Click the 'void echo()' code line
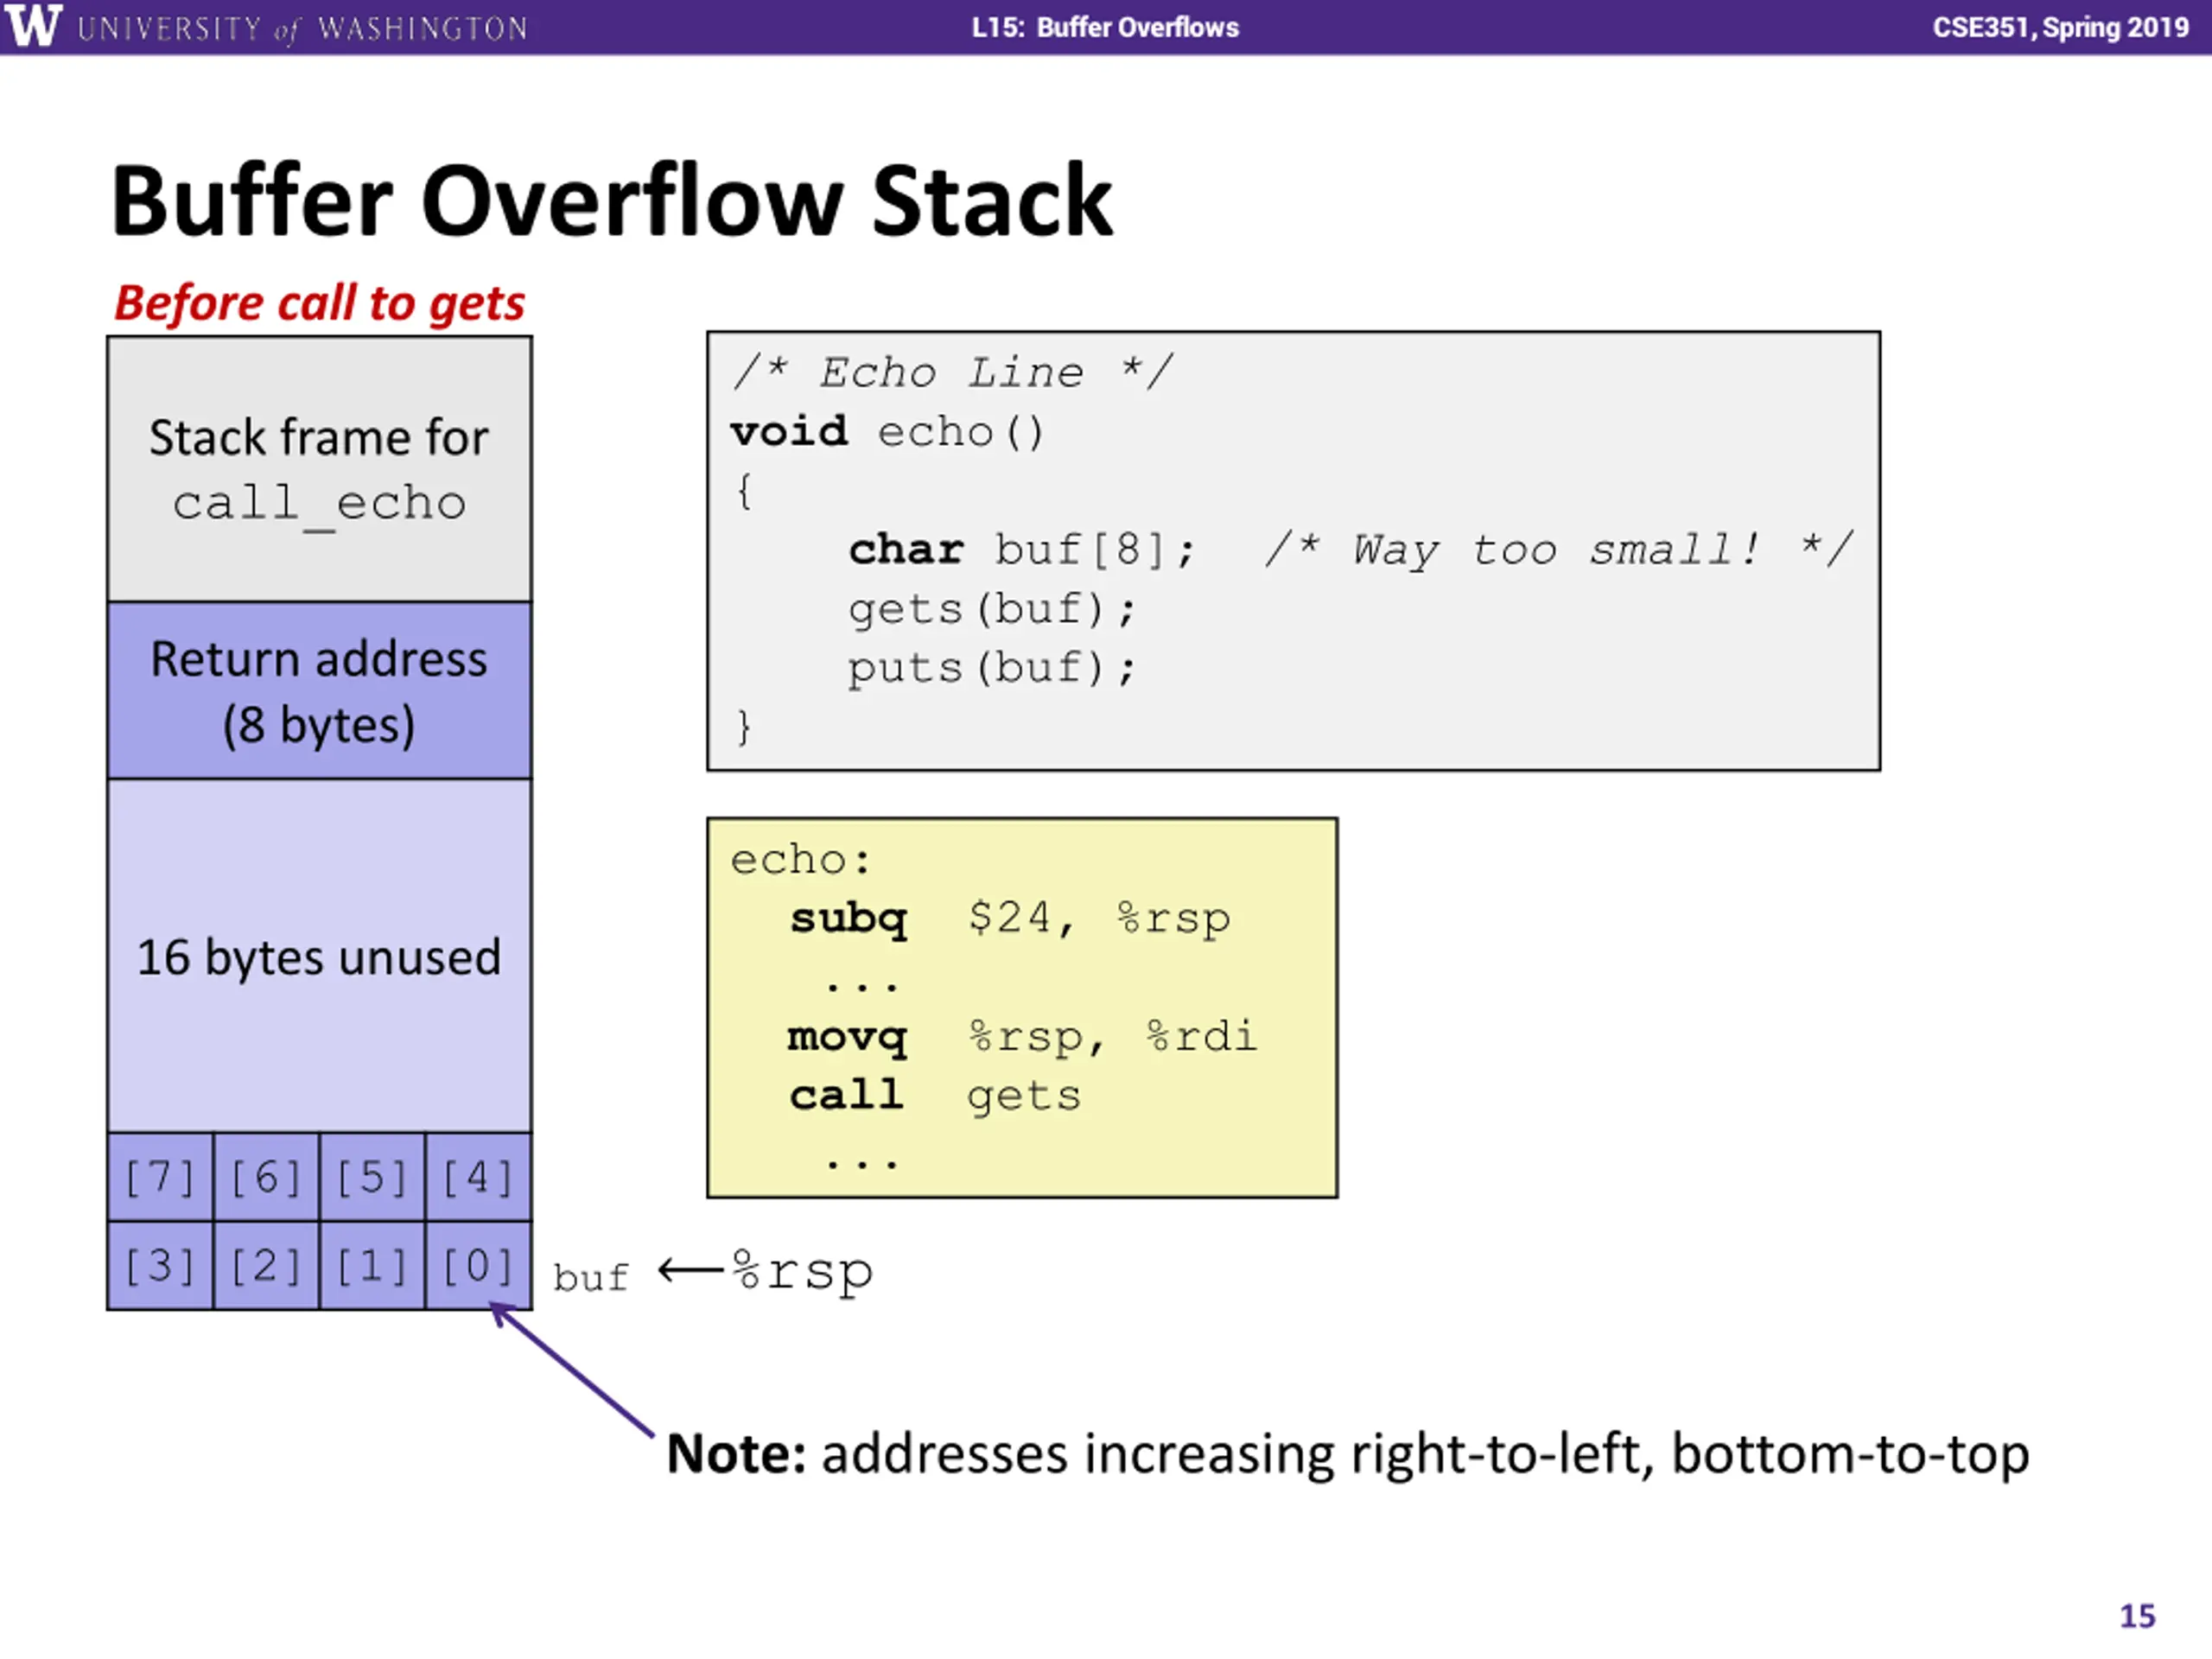The image size is (2212, 1659). [887, 432]
